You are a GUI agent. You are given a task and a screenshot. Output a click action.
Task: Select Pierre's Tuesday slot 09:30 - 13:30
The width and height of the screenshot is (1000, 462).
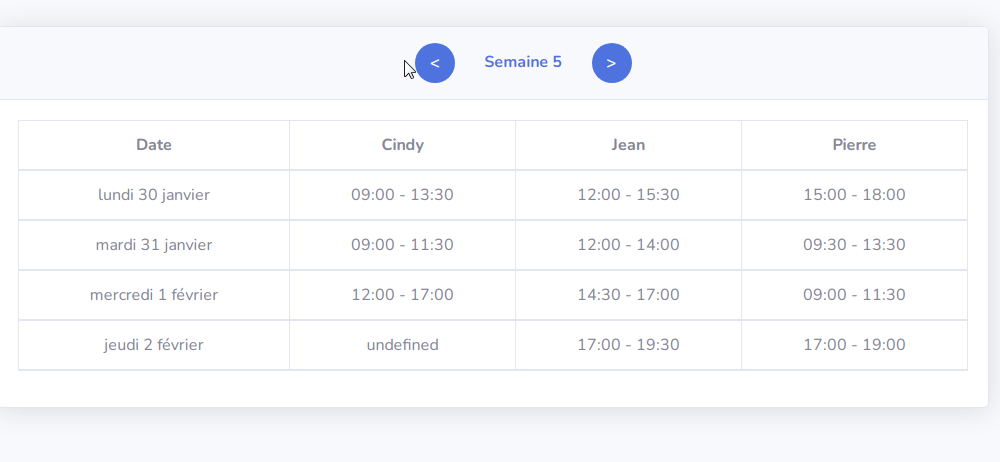point(855,244)
